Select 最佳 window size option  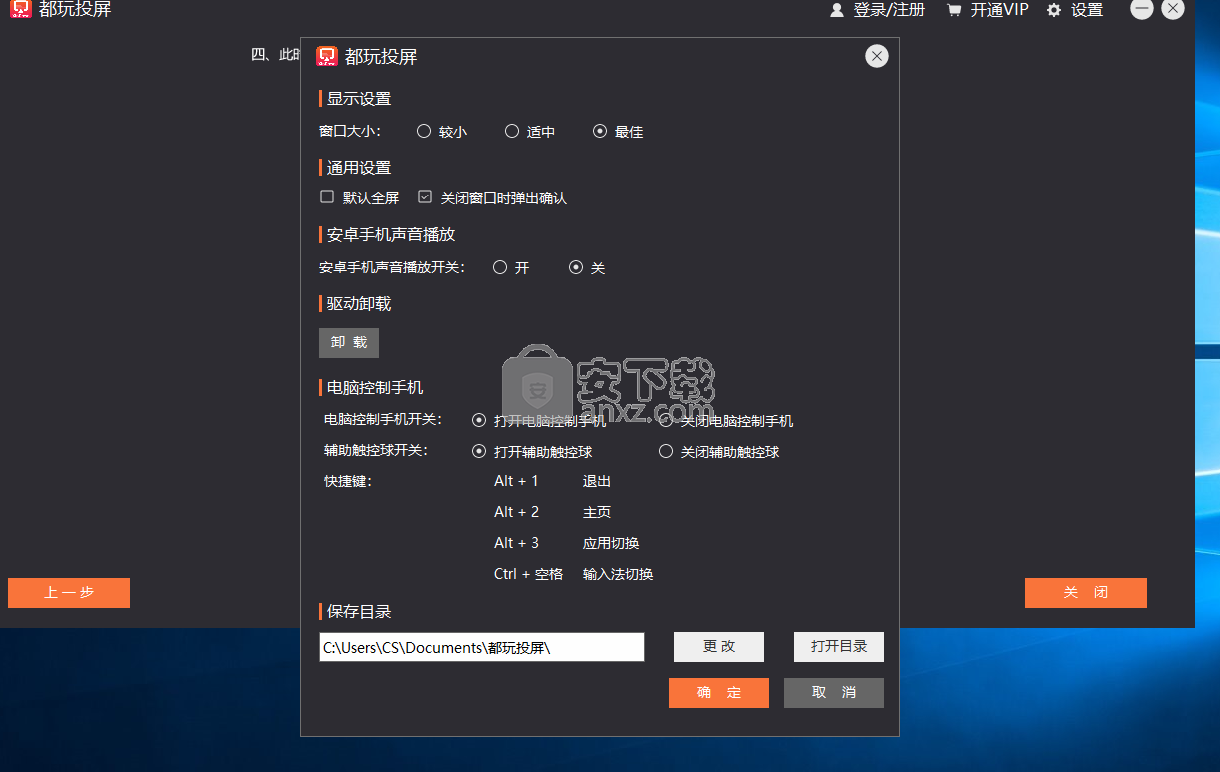tap(600, 131)
